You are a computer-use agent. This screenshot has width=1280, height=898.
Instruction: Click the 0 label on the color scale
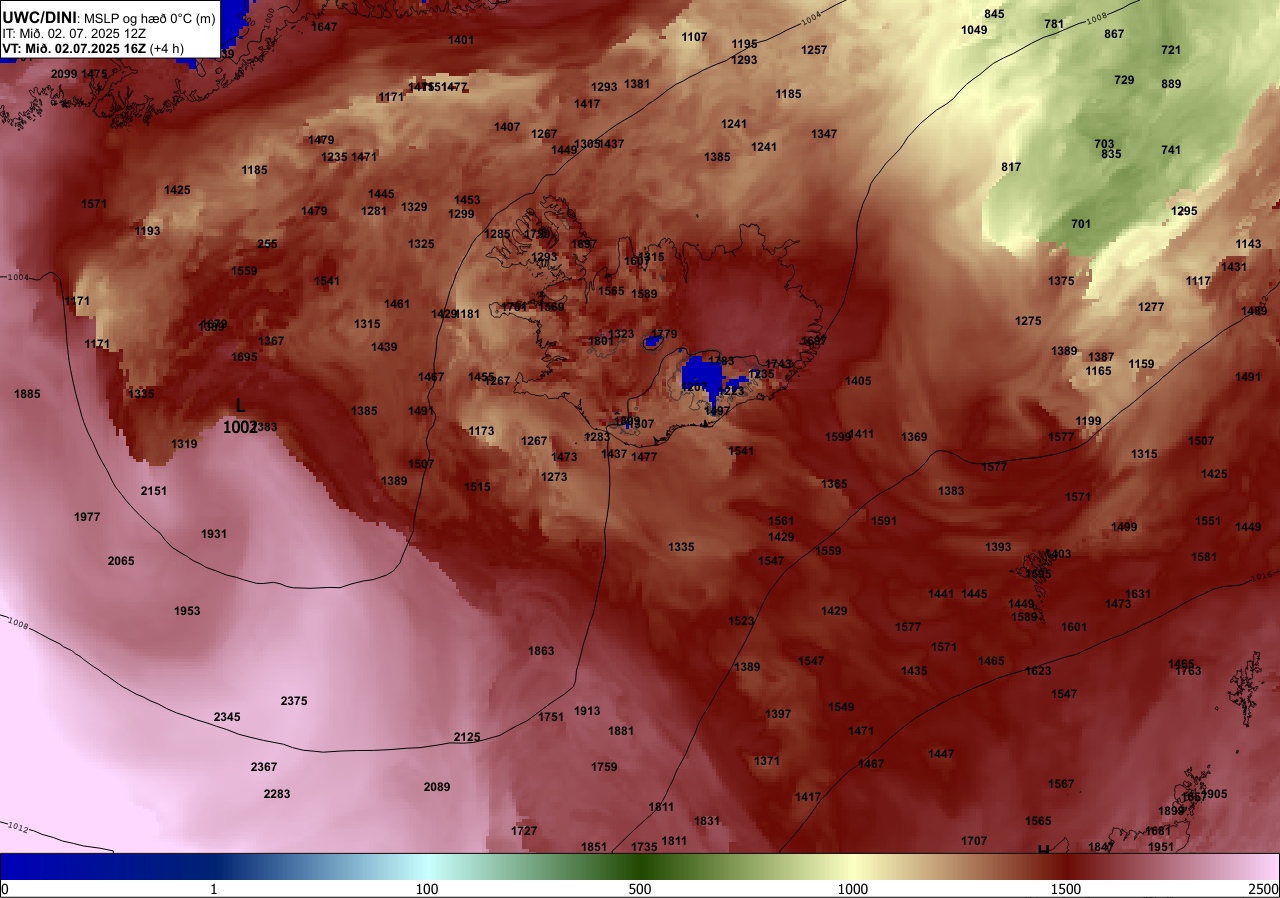pos(5,889)
